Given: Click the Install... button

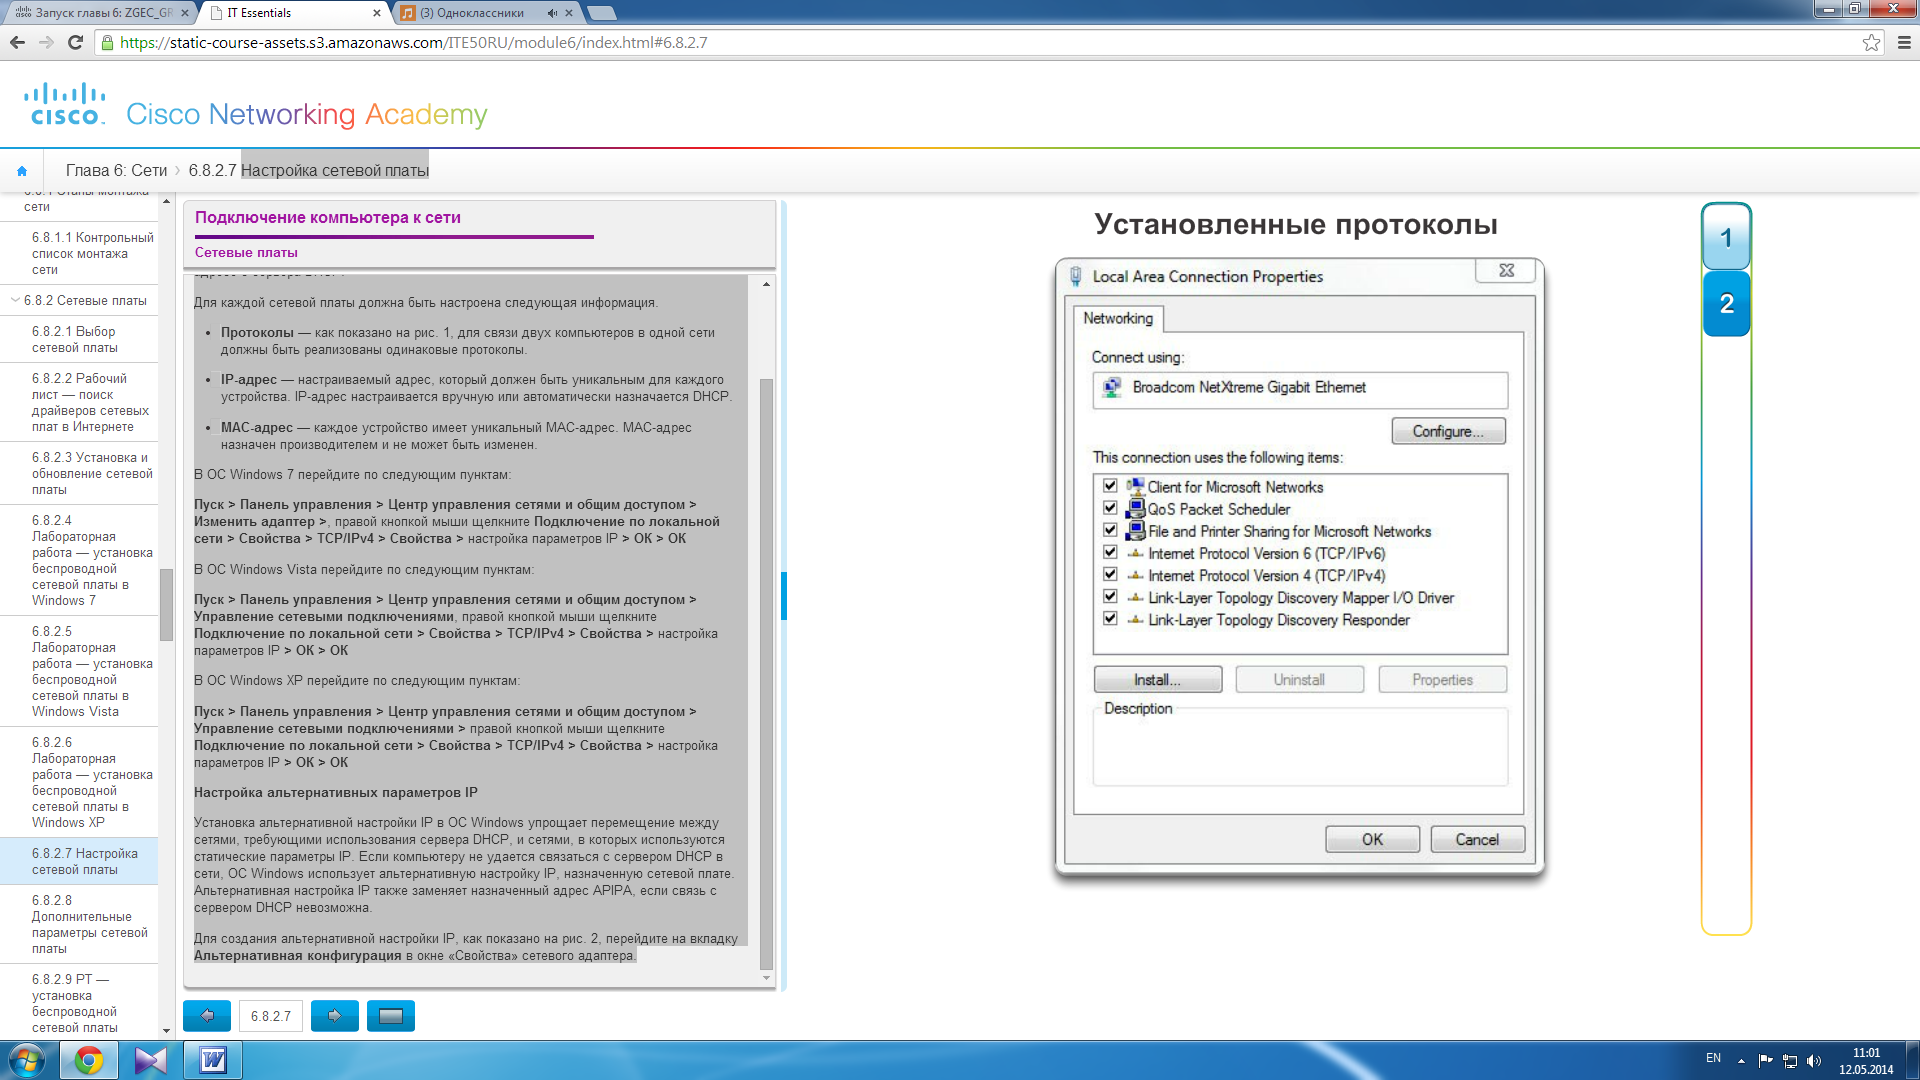Looking at the screenshot, I should [x=1157, y=680].
